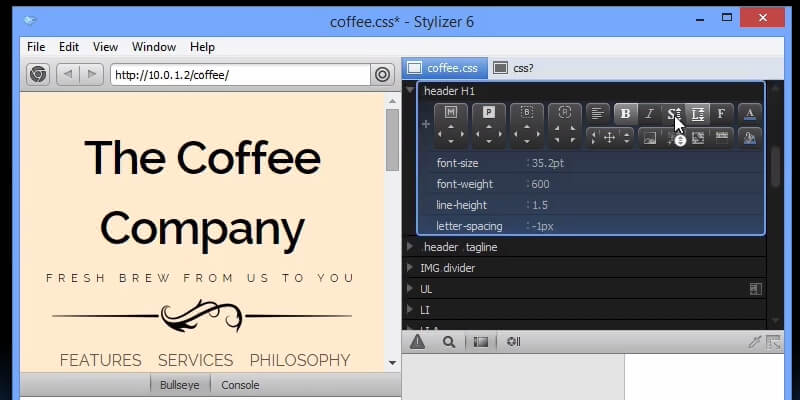
Task: Open the Help menu
Action: click(202, 47)
